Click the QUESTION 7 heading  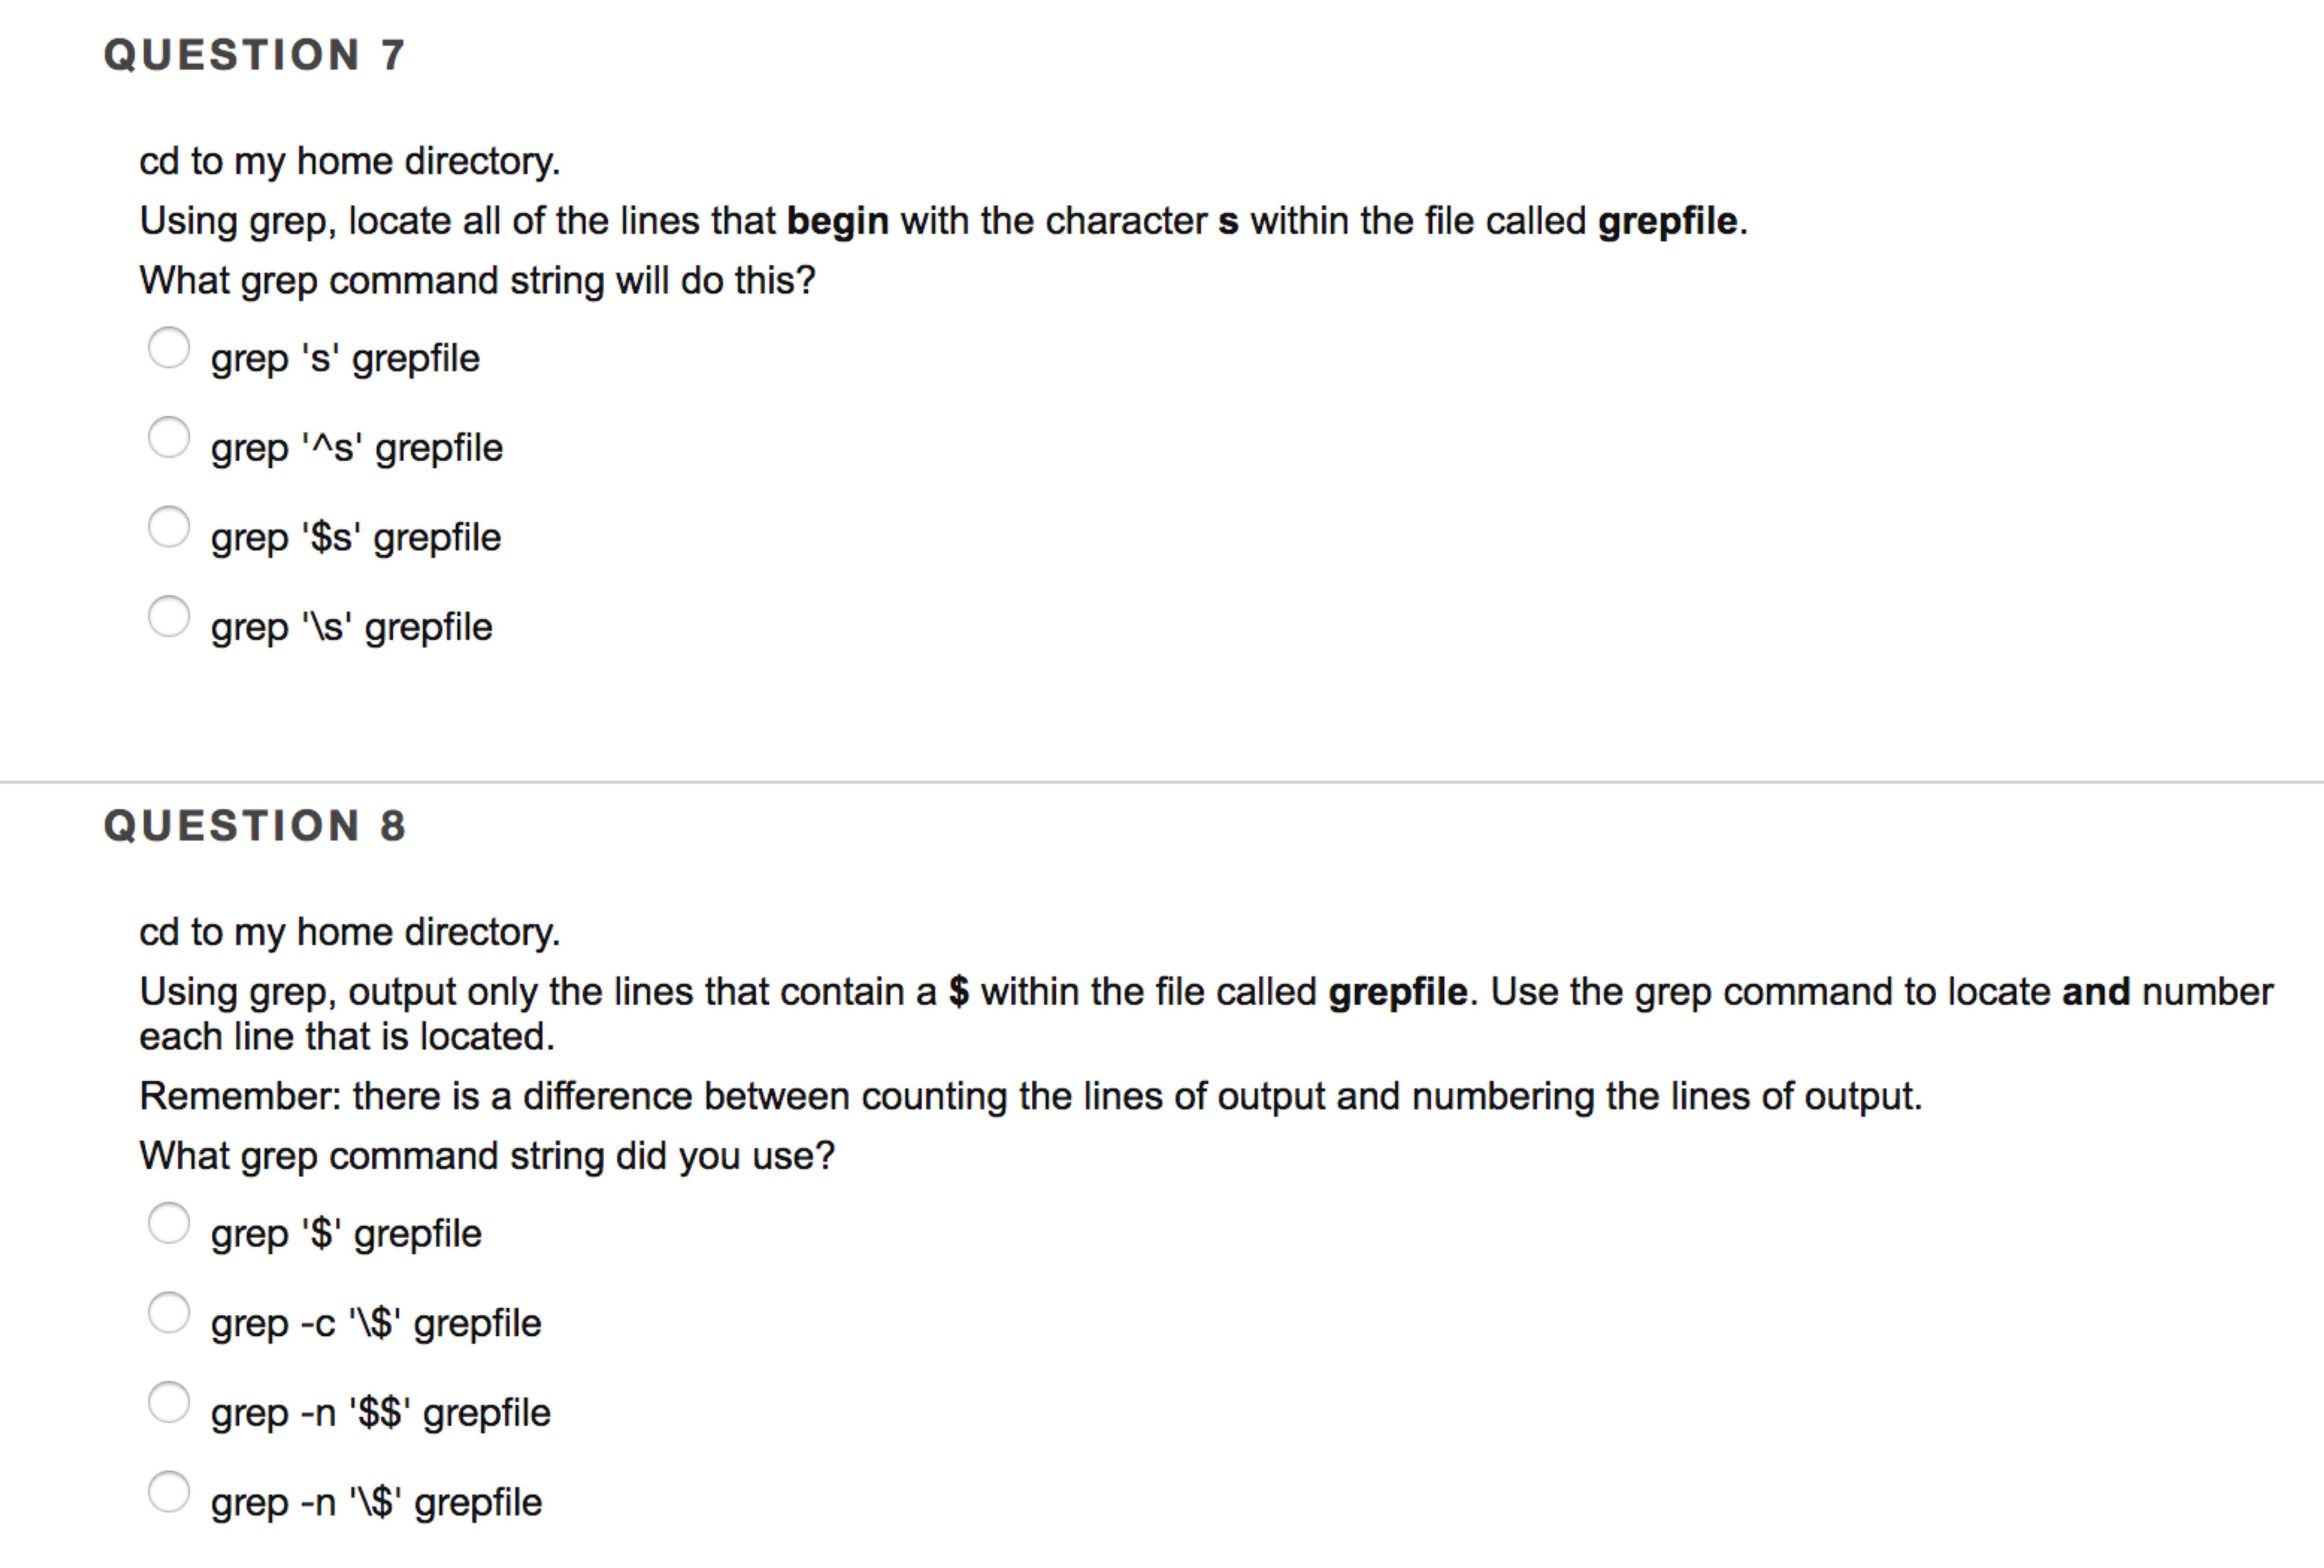pos(255,55)
